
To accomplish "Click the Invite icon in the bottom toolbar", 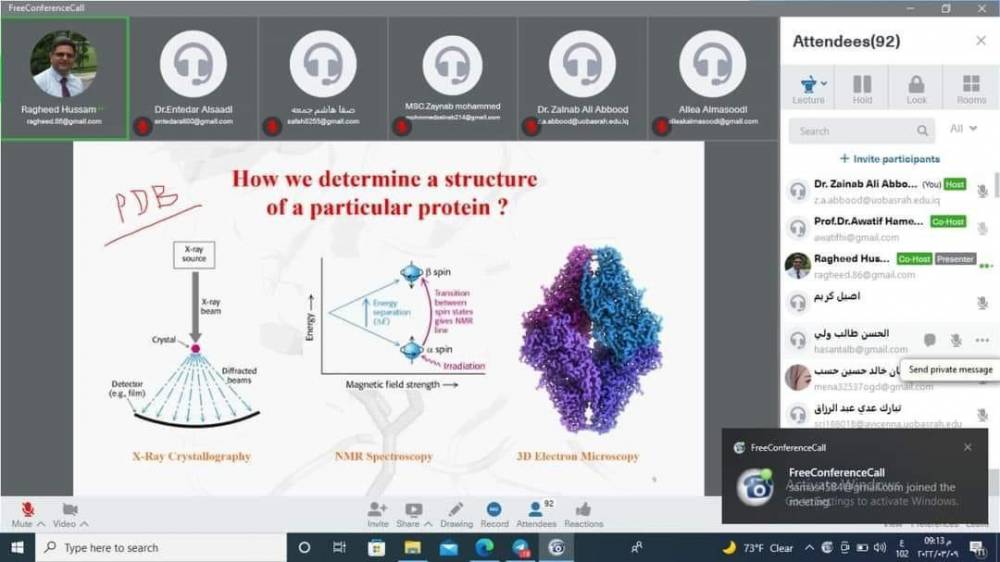I will tap(377, 510).
